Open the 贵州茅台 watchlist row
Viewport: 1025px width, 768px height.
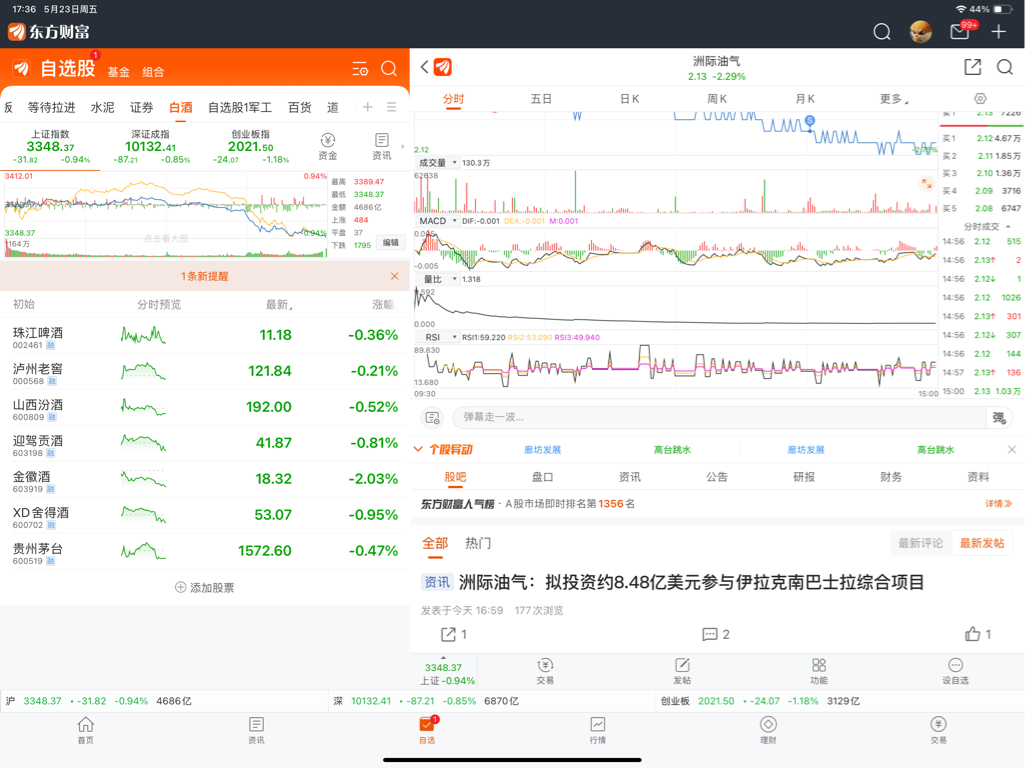(205, 551)
